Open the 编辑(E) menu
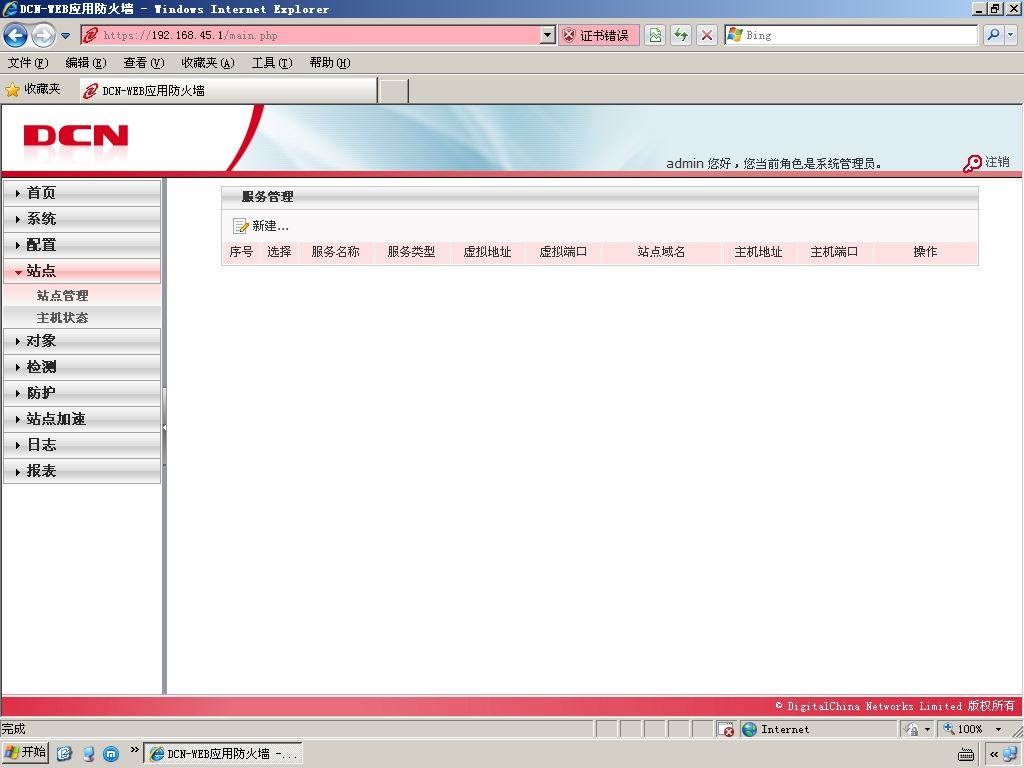1024x768 pixels. click(86, 63)
